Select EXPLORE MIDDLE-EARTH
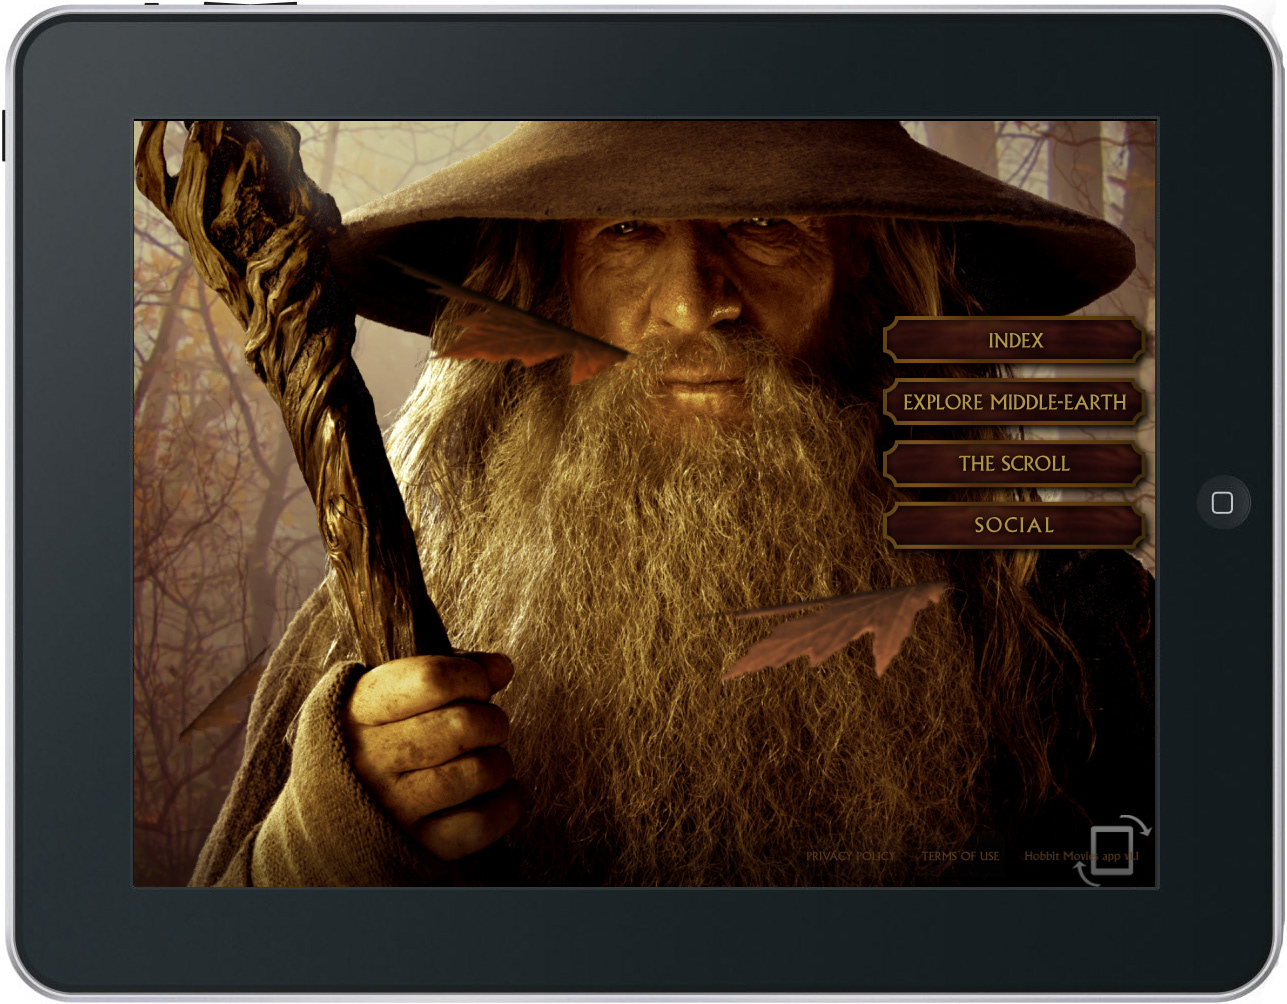1287x1004 pixels. tap(1014, 402)
